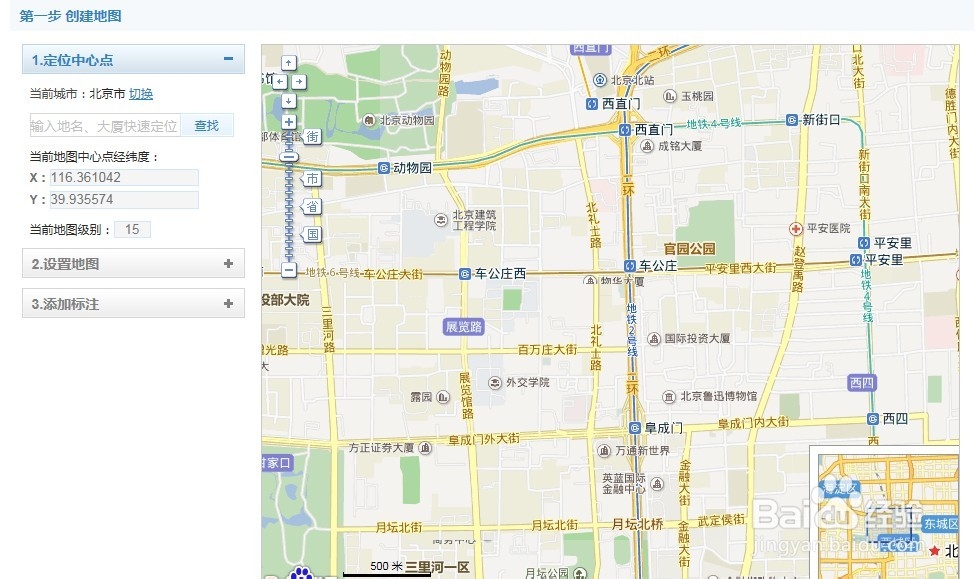Click the 平安医院 hospital cross icon
Viewport: 980px width, 579px height.
[796, 229]
